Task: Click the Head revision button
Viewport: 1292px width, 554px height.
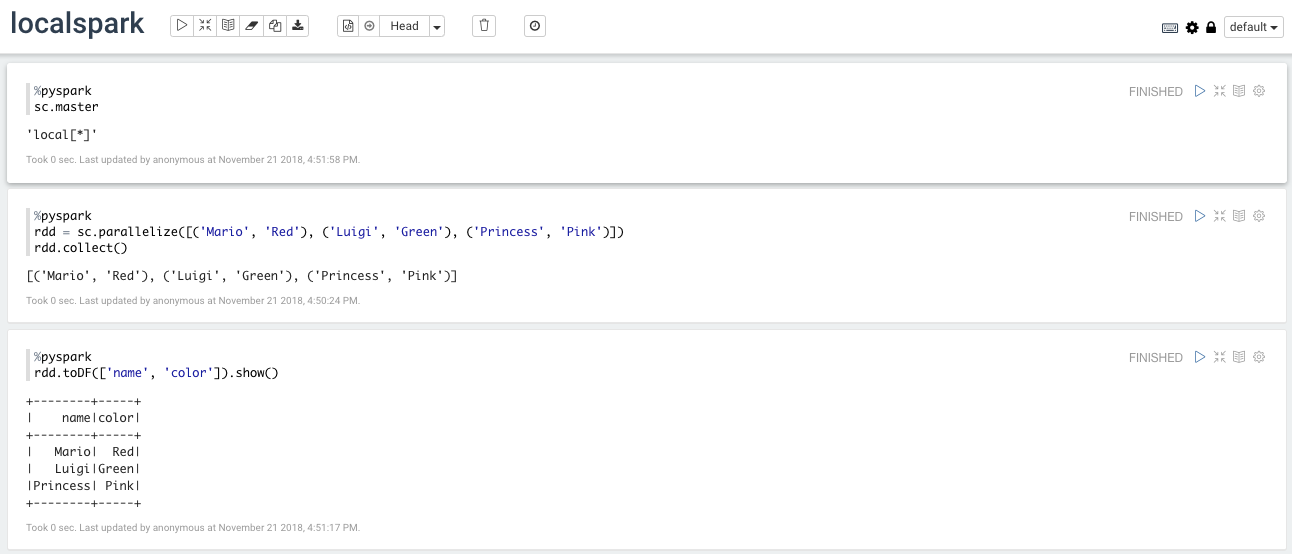Action: coord(404,26)
